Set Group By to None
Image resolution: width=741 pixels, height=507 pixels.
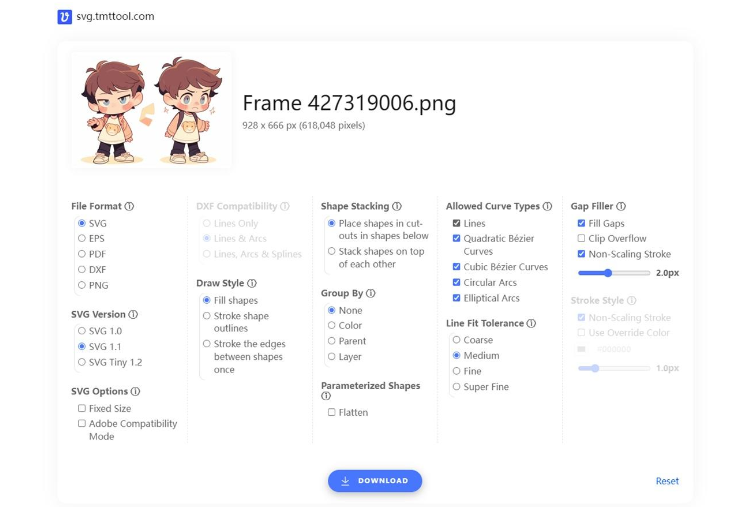pyautogui.click(x=332, y=310)
